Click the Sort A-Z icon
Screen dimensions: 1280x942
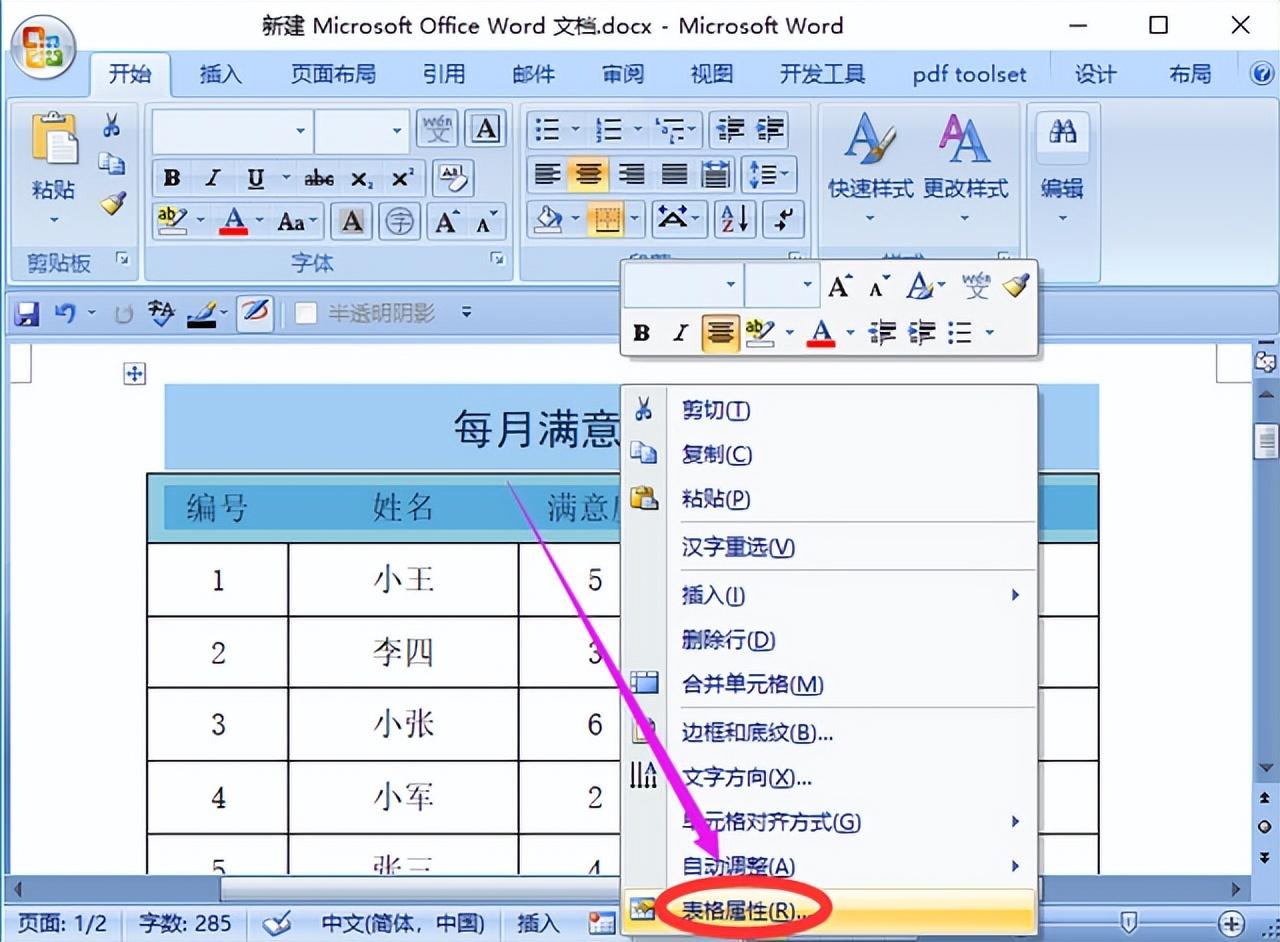coord(735,219)
